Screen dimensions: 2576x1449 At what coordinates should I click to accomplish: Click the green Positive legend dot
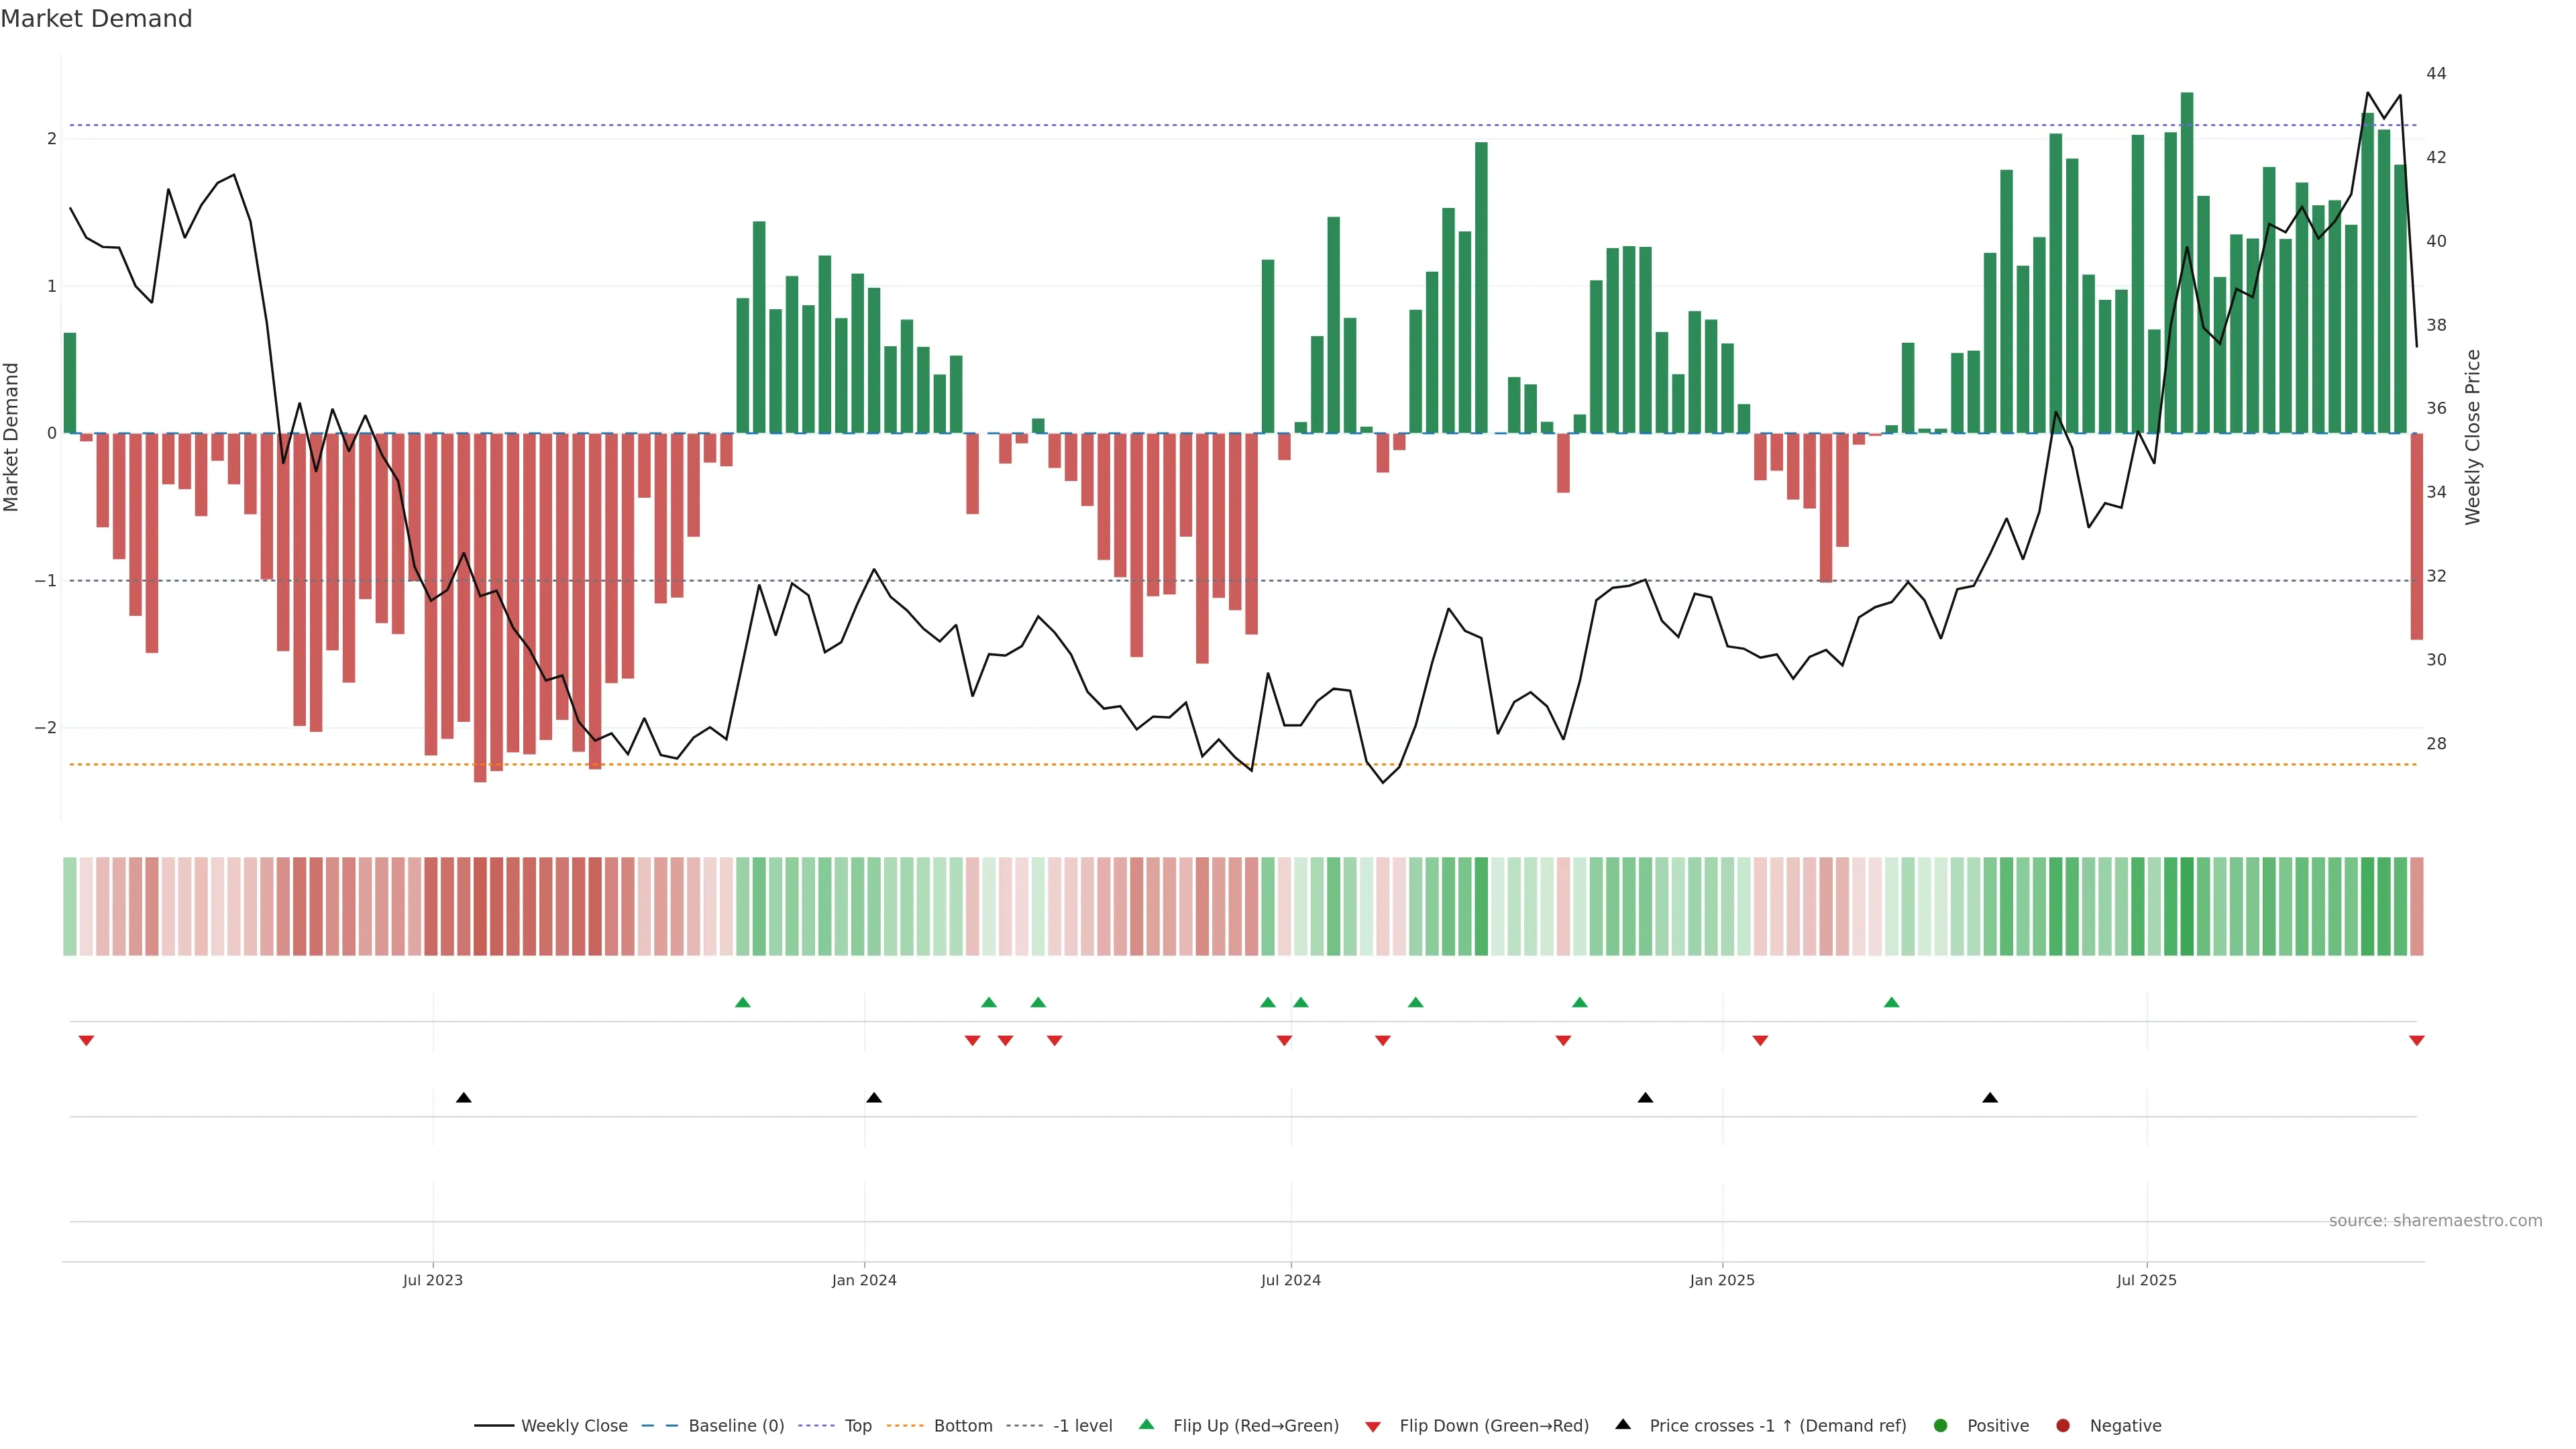click(1941, 1425)
